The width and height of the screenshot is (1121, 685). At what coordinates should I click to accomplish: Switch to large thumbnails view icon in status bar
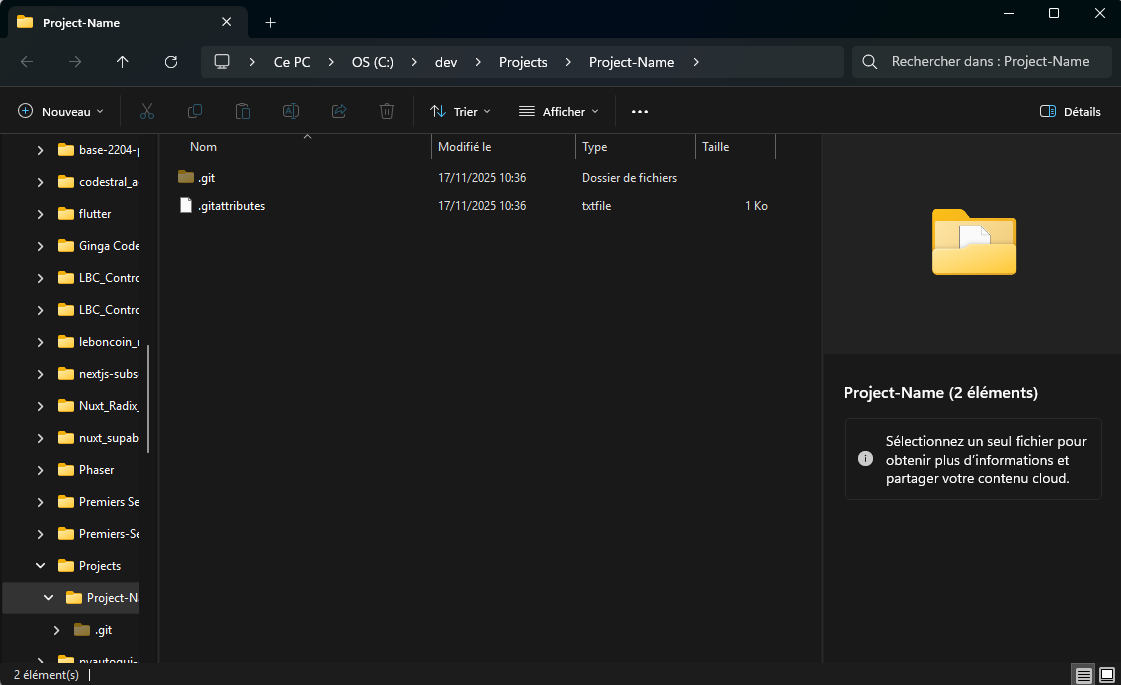(1107, 675)
